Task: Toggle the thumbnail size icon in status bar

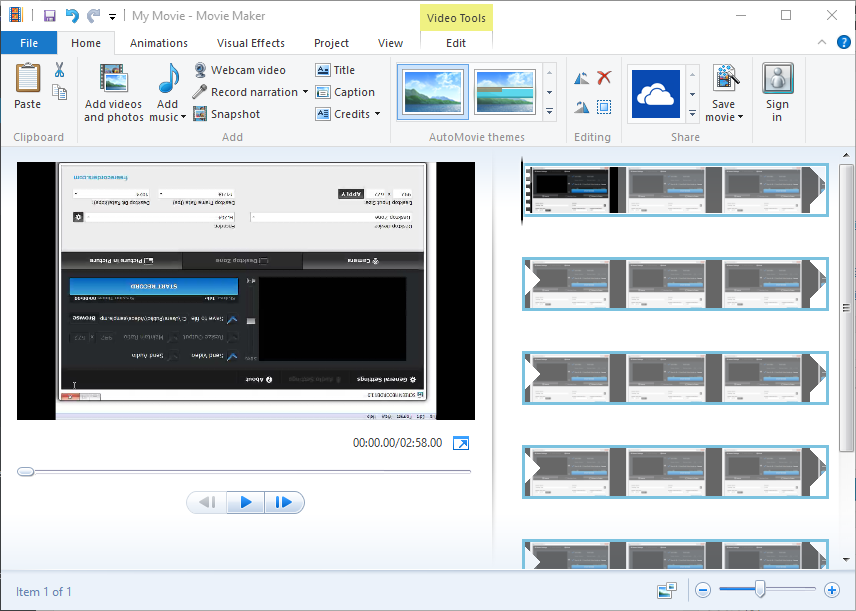Action: 667,590
